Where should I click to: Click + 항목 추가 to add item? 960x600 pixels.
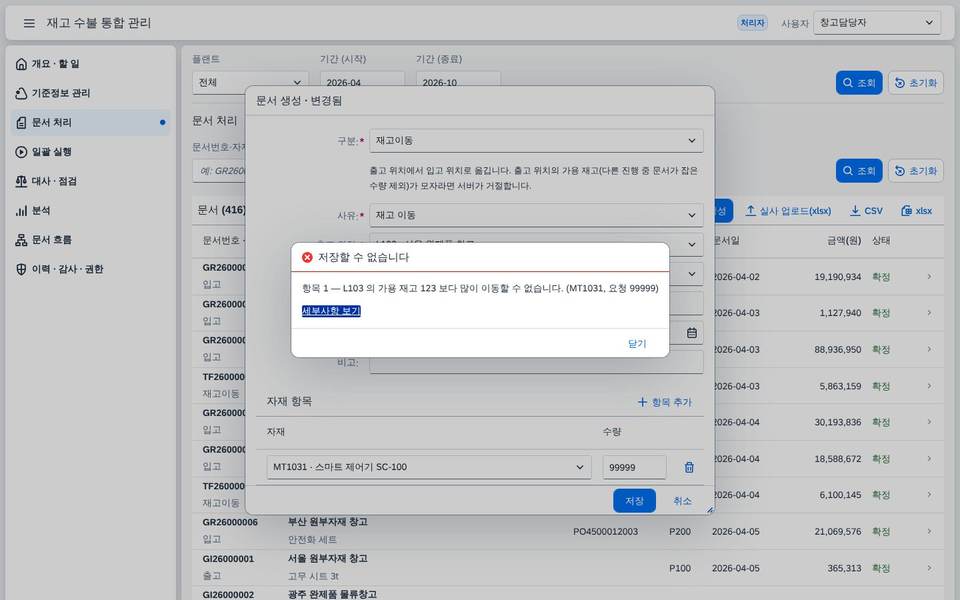pos(665,402)
